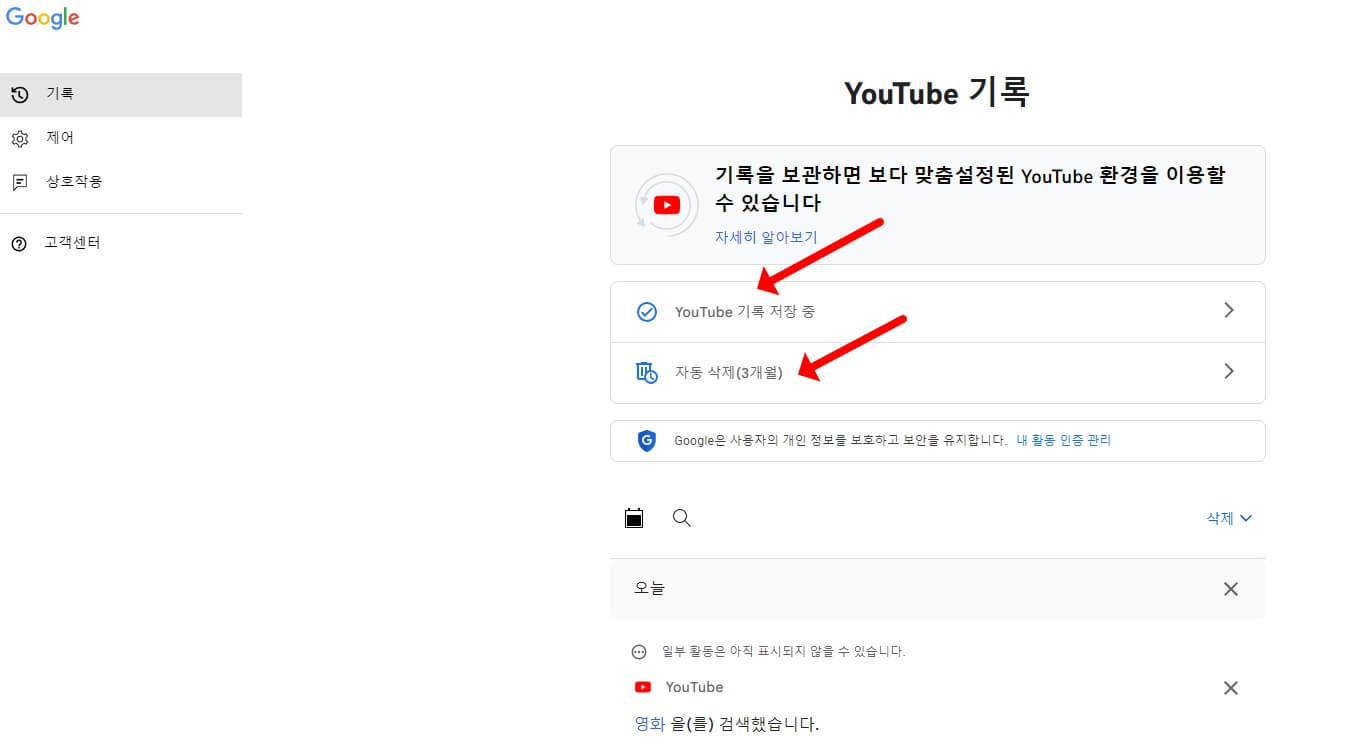This screenshot has width=1372, height=751.
Task: Open YouTube 기록 저장 중 setting
Action: point(937,312)
